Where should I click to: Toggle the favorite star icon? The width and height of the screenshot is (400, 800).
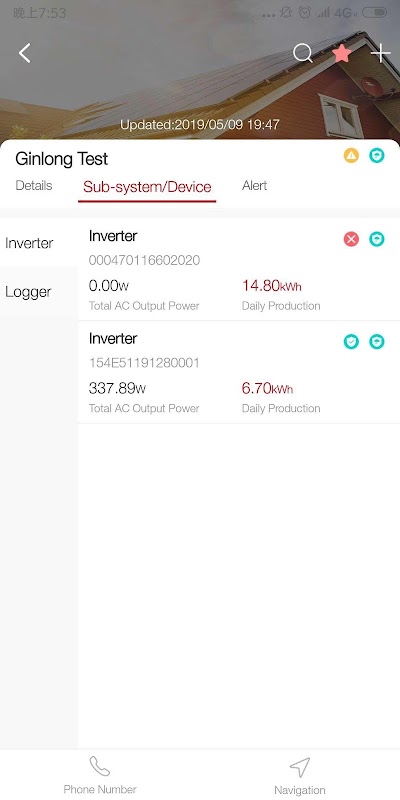click(342, 53)
